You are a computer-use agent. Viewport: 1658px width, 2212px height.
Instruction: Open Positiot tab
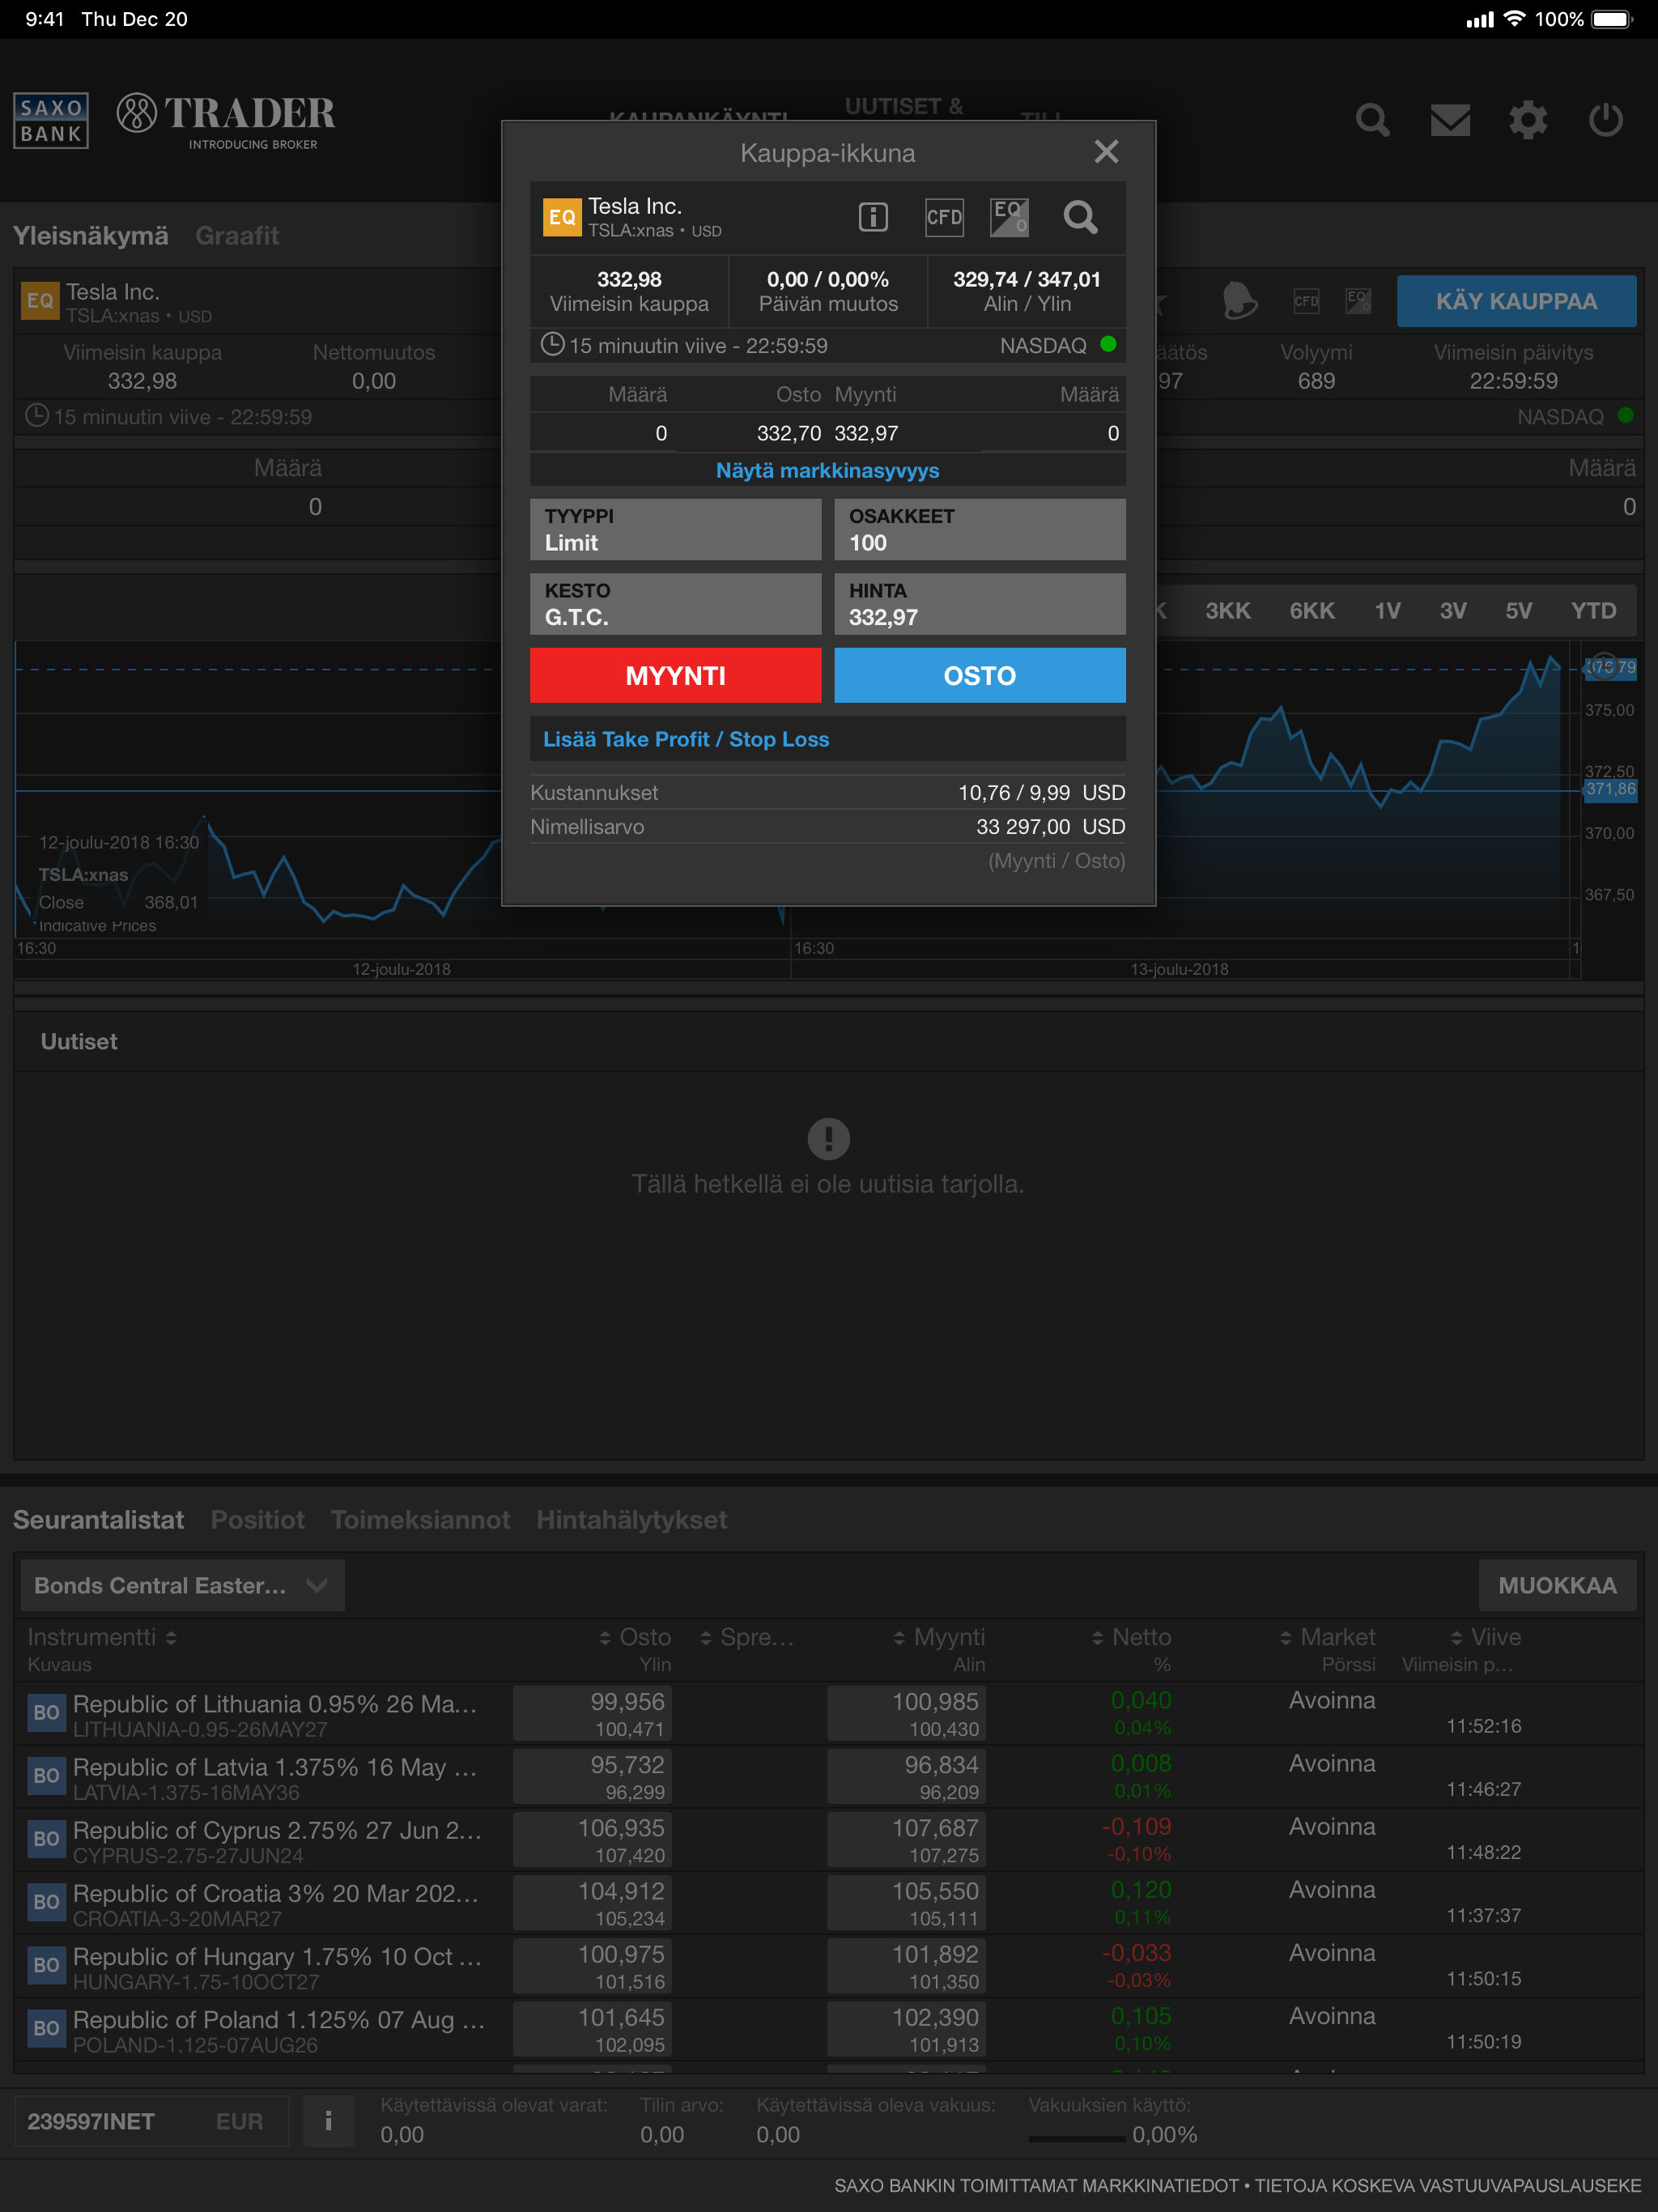[x=257, y=1520]
